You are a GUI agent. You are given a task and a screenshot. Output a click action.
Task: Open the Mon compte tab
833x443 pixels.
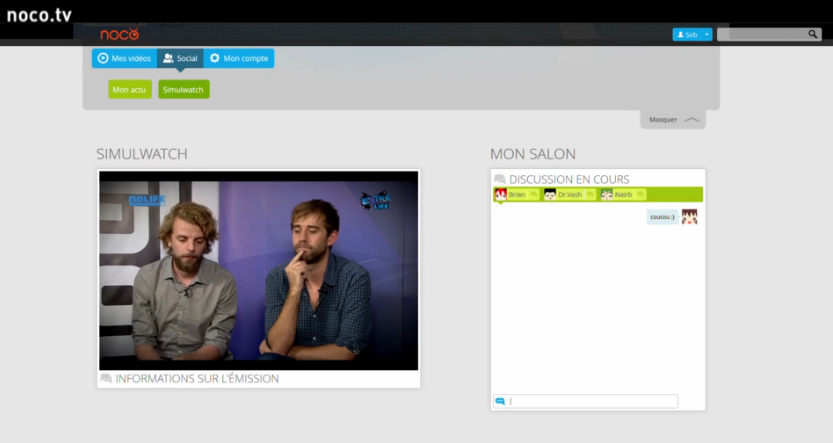(x=239, y=59)
